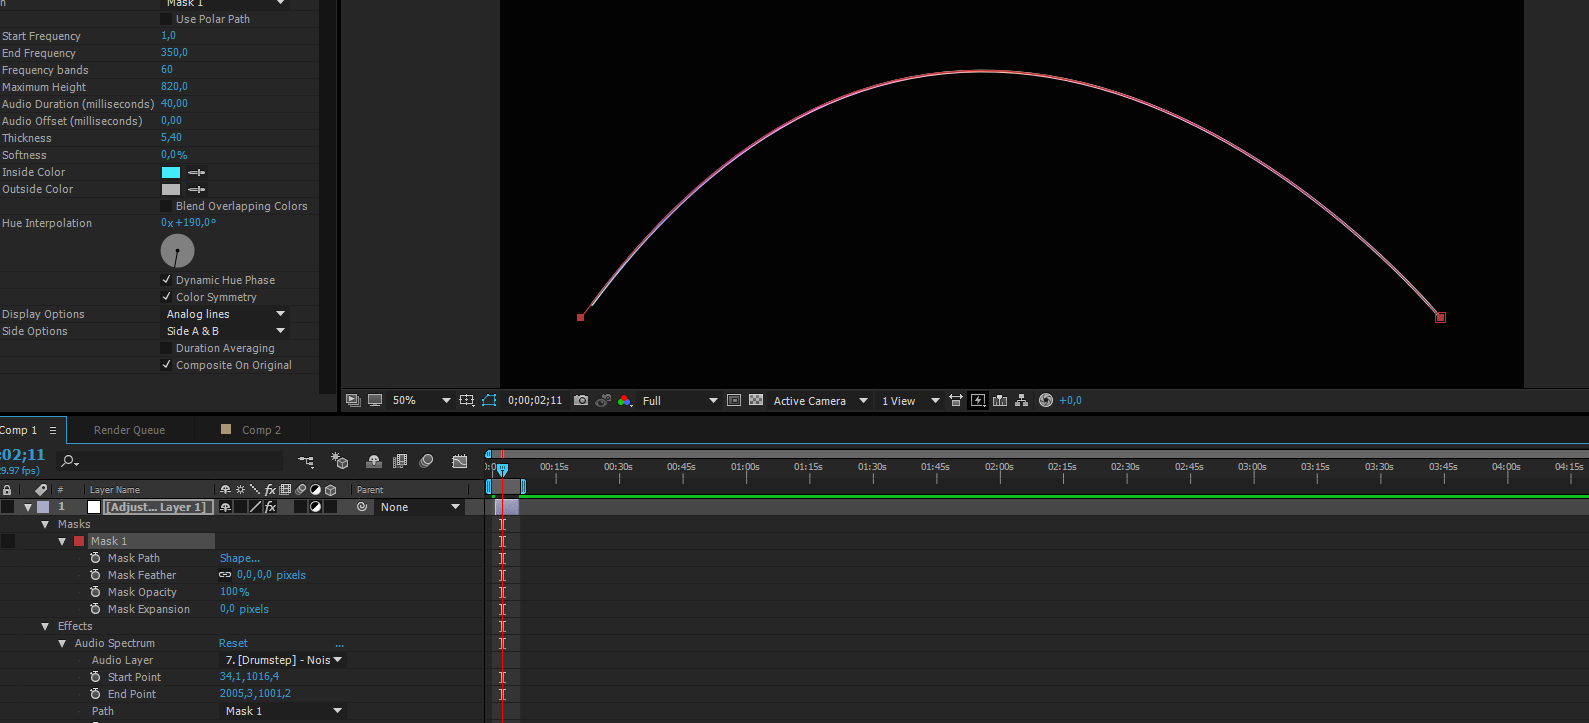The width and height of the screenshot is (1589, 723).
Task: Click the Composition Mini-Flowchart icon
Action: pos(306,461)
